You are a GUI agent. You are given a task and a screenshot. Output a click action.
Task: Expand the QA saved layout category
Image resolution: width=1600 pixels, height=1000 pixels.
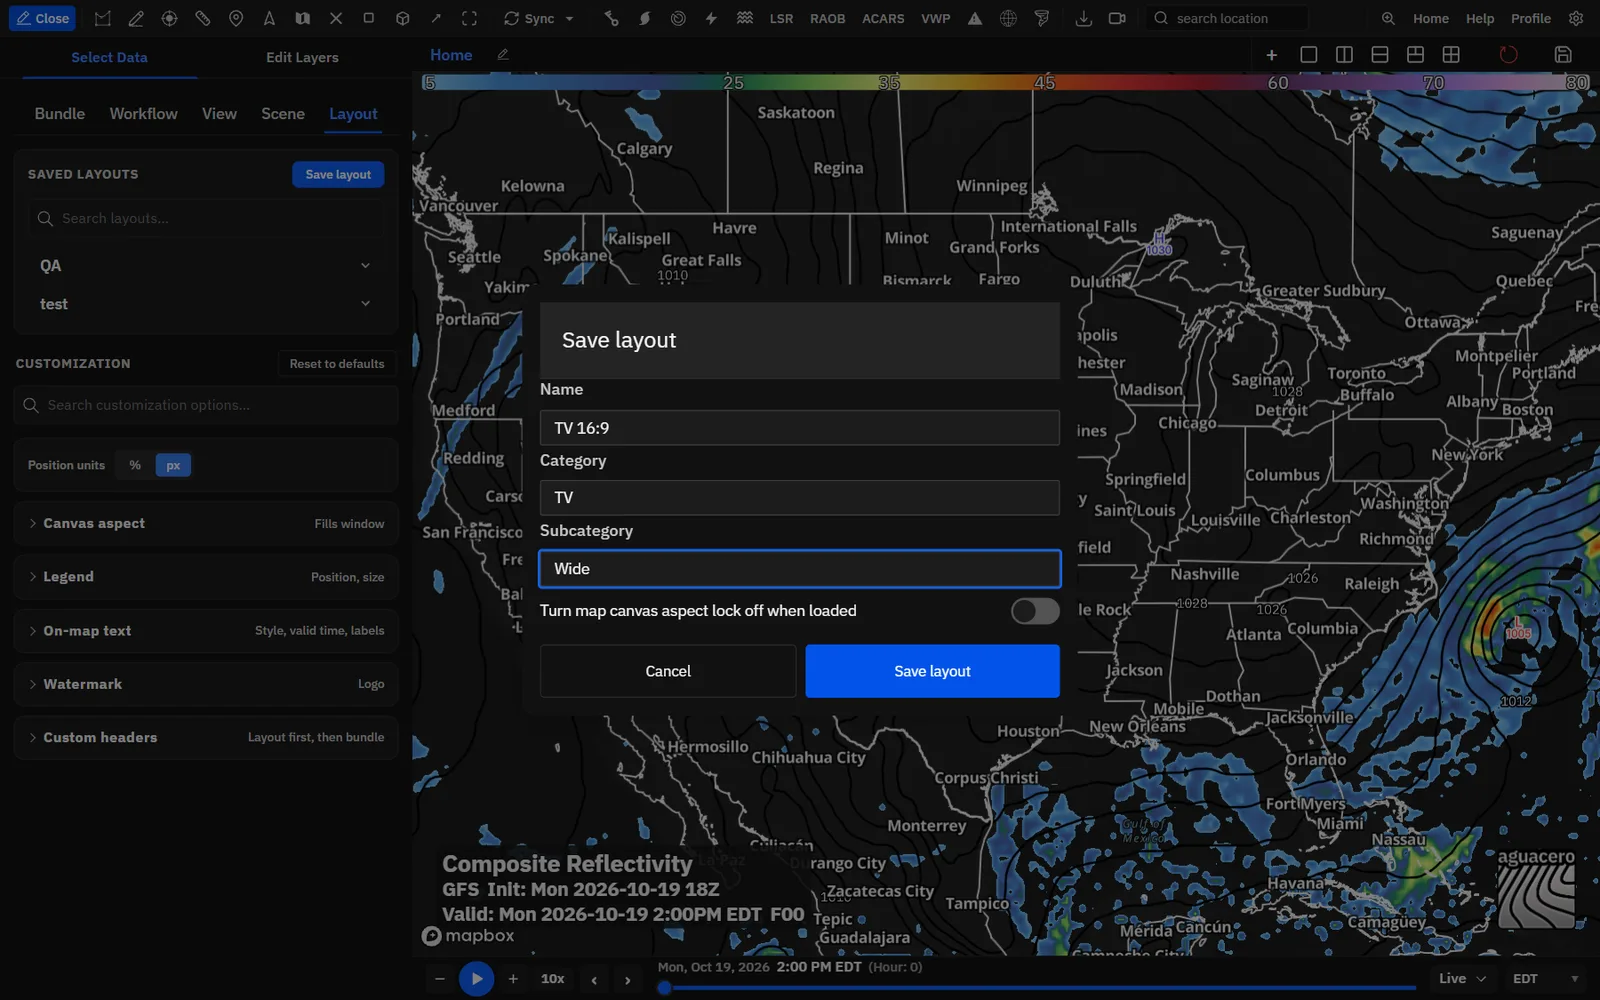[x=206, y=266]
